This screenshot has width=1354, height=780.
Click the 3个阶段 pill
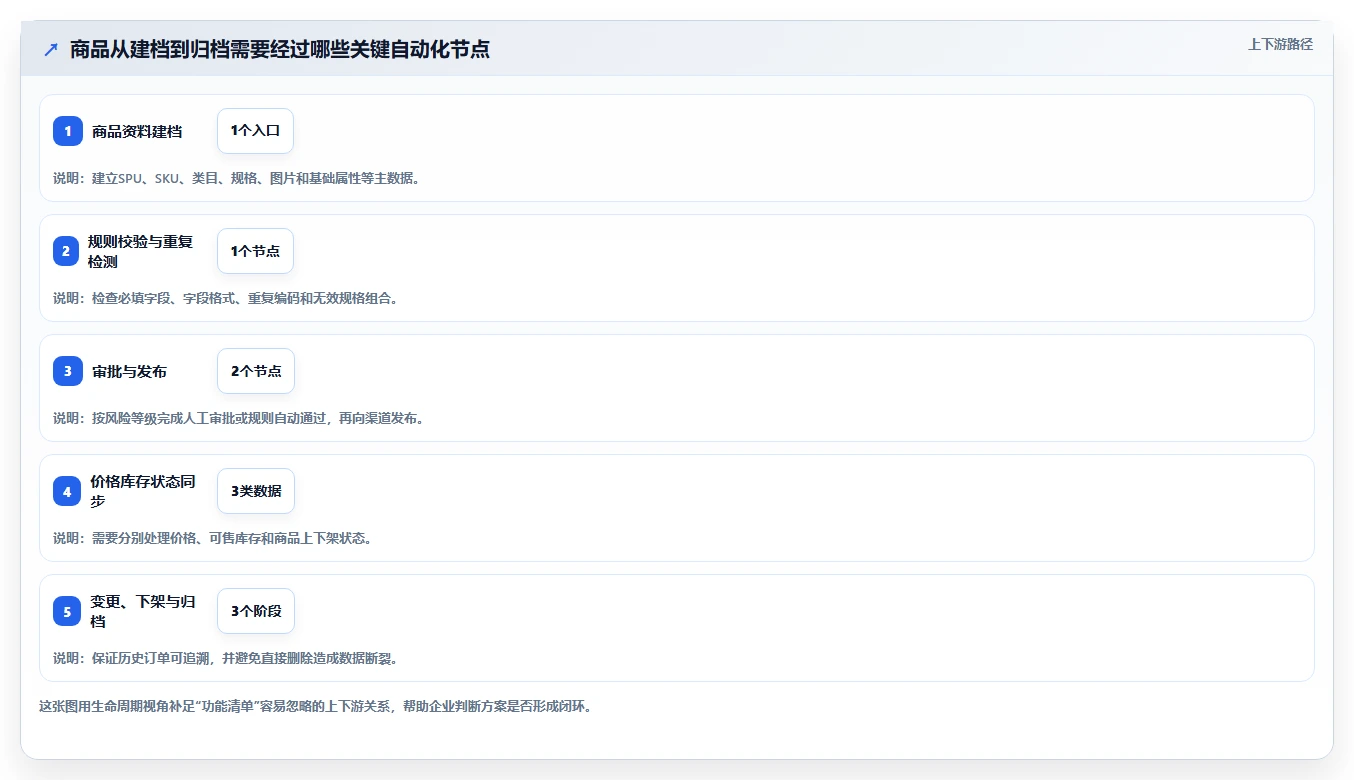pyautogui.click(x=256, y=611)
